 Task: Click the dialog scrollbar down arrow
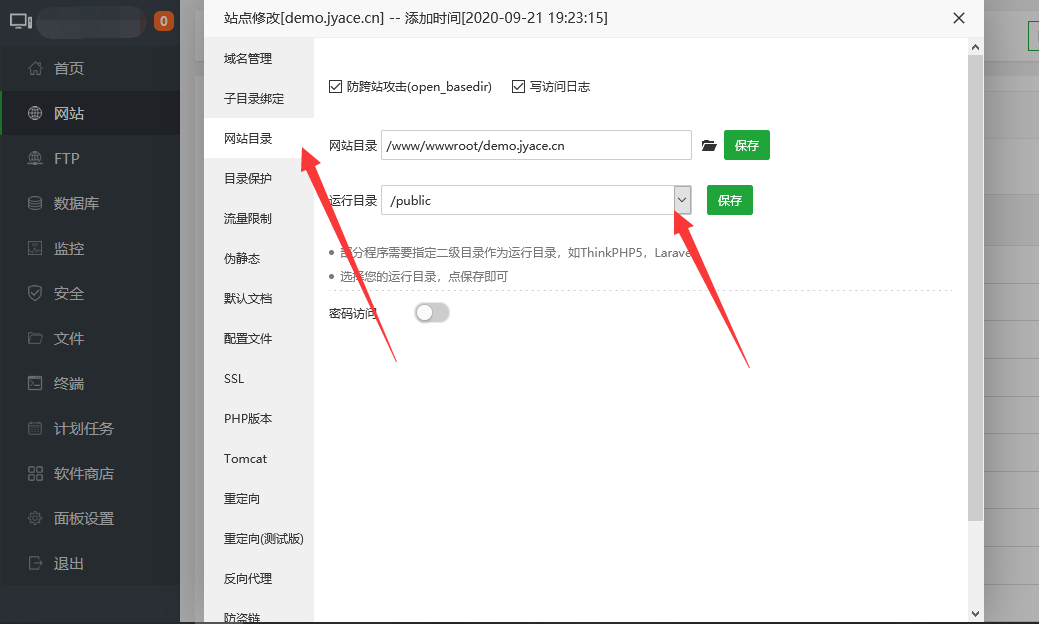pos(975,613)
